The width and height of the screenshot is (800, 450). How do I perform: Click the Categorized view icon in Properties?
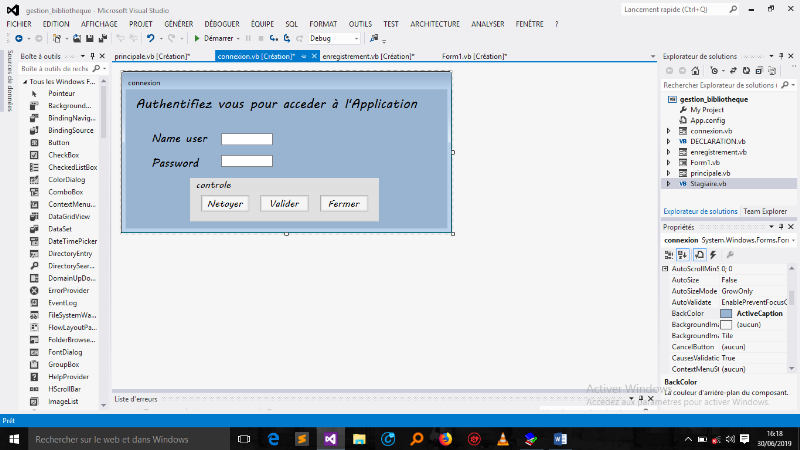click(x=669, y=255)
